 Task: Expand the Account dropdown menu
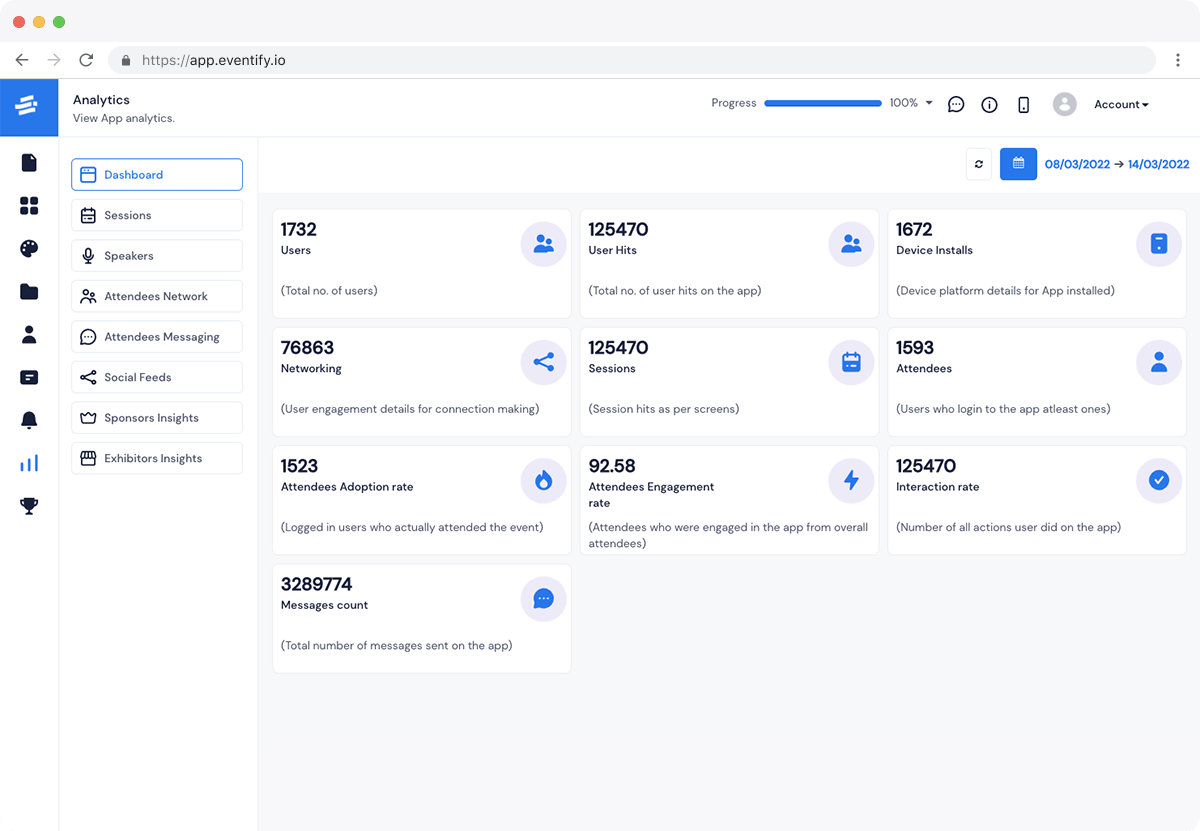[x=1121, y=104]
